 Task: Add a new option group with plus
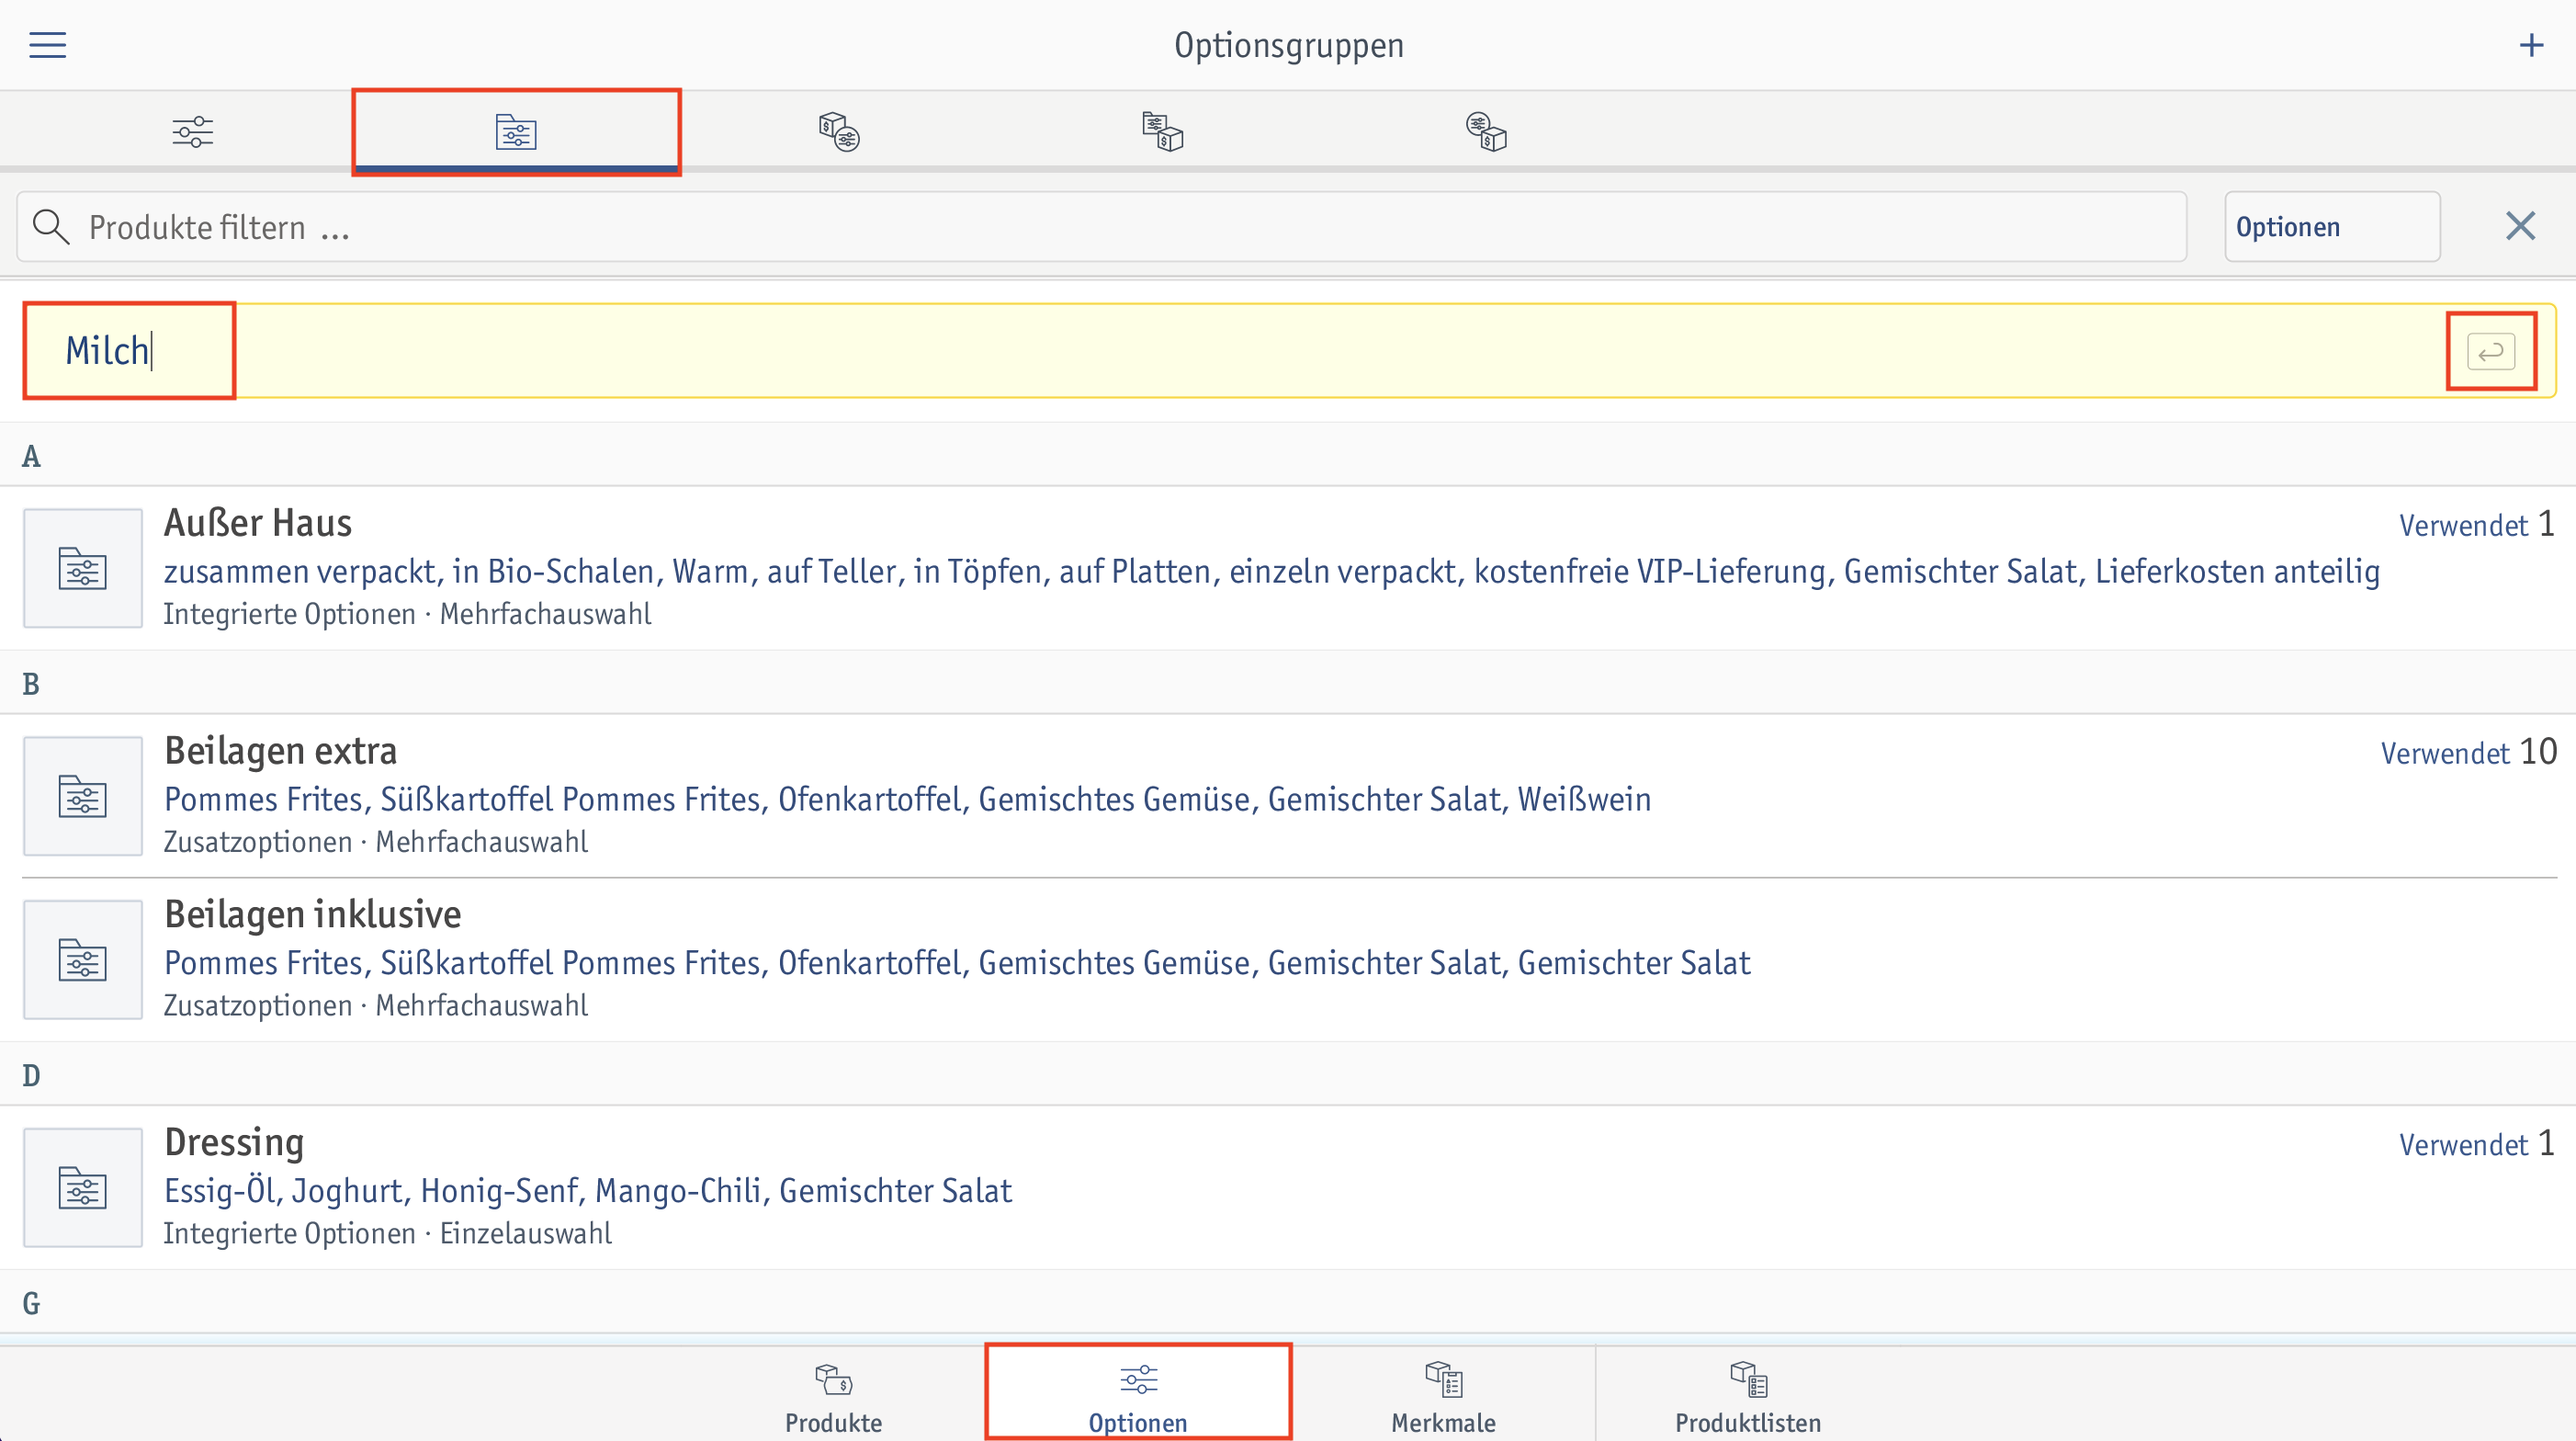[x=2531, y=45]
